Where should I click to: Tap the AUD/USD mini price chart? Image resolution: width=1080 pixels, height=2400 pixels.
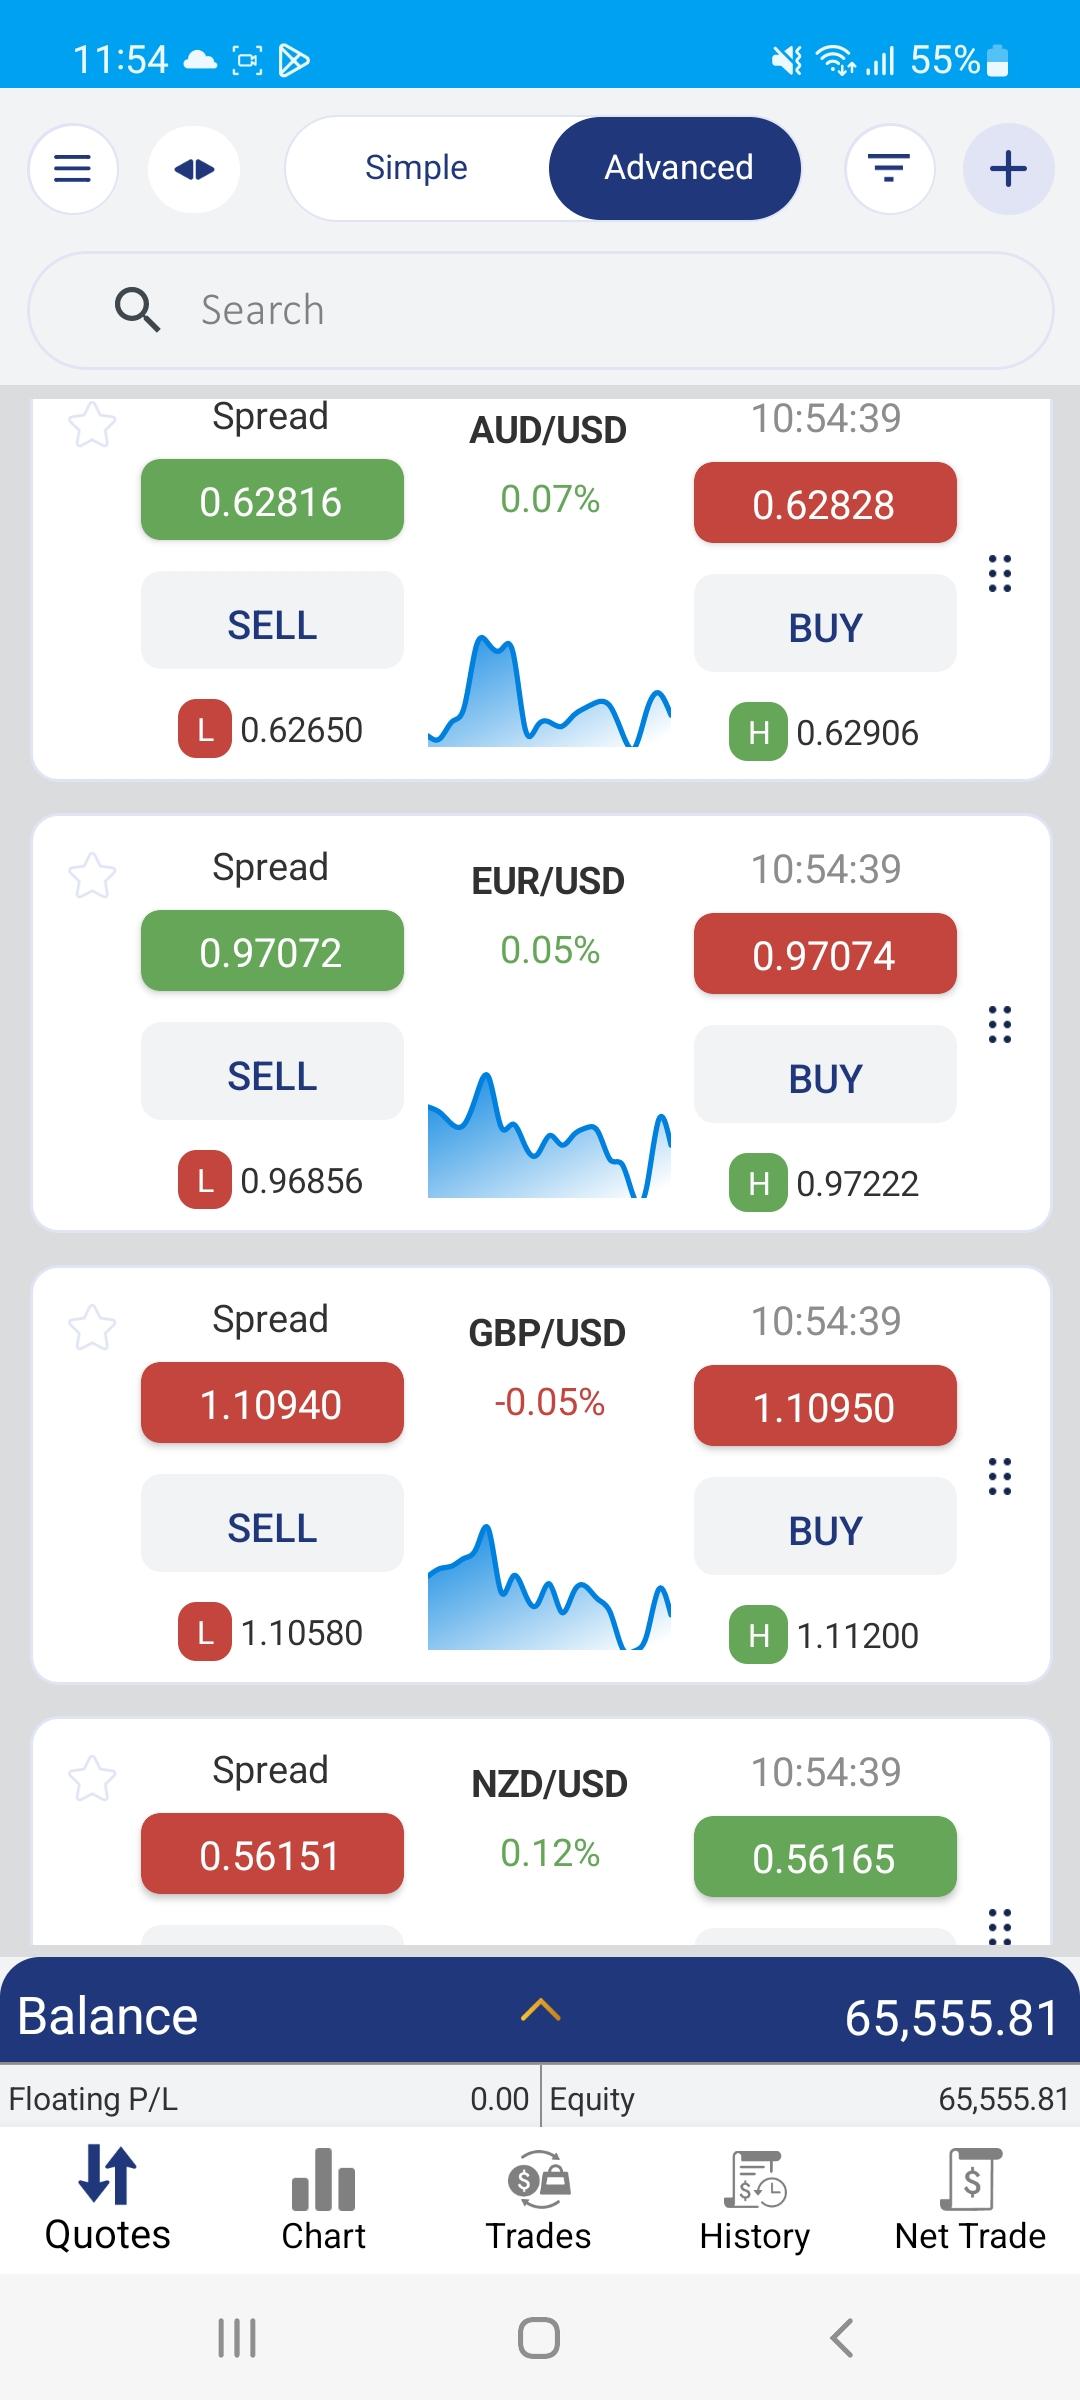click(x=549, y=692)
